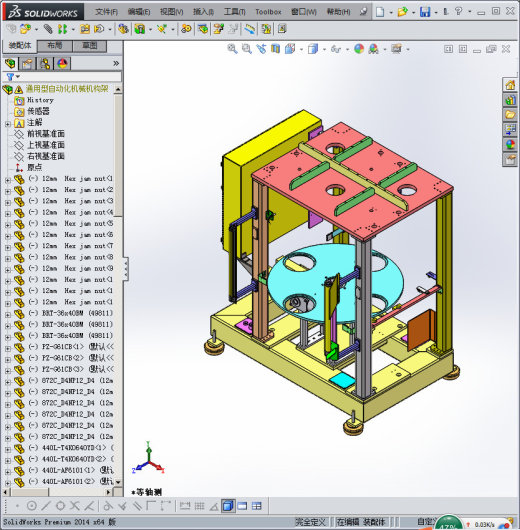The height and width of the screenshot is (530, 520).
Task: Click the Save floppy disk icon
Action: click(425, 12)
